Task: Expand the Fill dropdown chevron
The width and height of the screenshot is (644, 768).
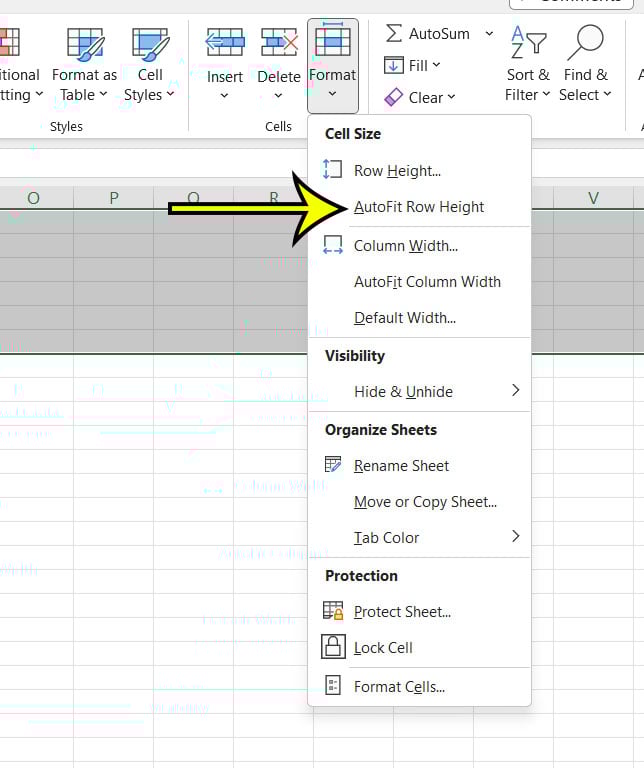Action: 436,65
